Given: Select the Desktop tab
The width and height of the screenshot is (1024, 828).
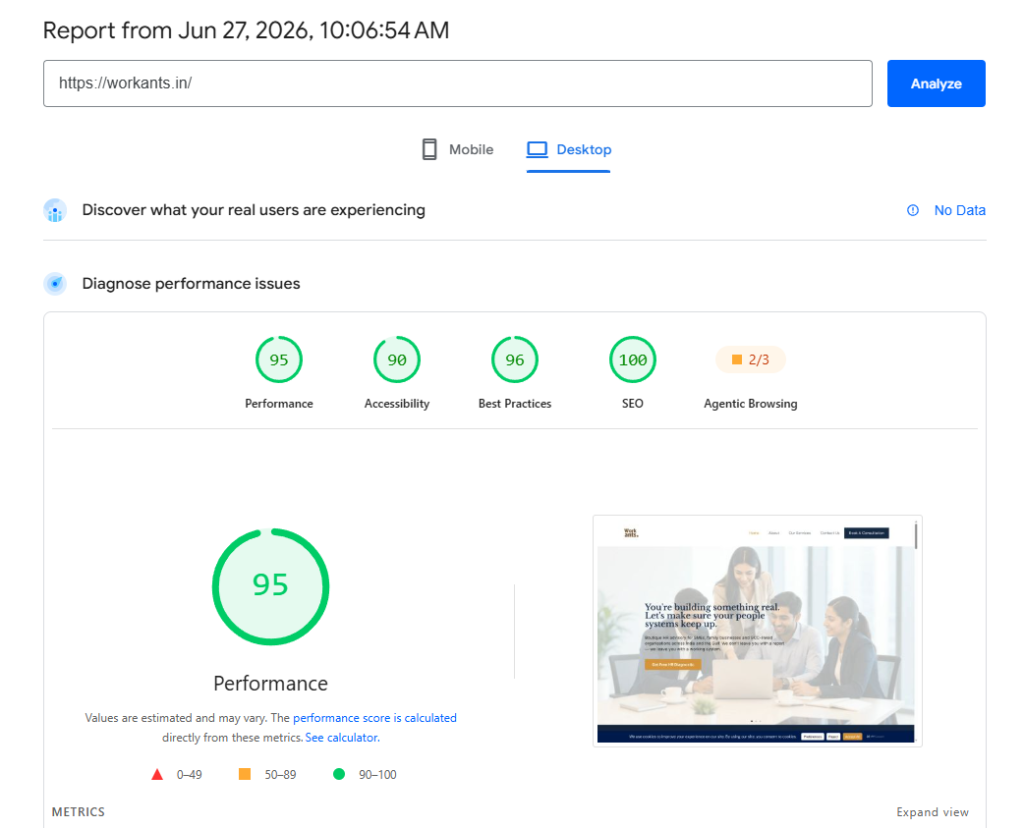Looking at the screenshot, I should pos(569,150).
